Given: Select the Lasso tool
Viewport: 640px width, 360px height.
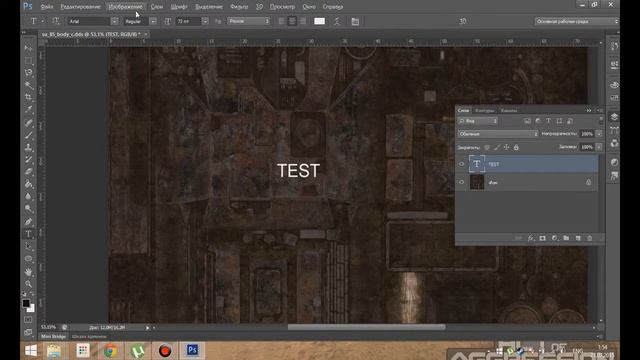Looking at the screenshot, I should pyautogui.click(x=28, y=73).
